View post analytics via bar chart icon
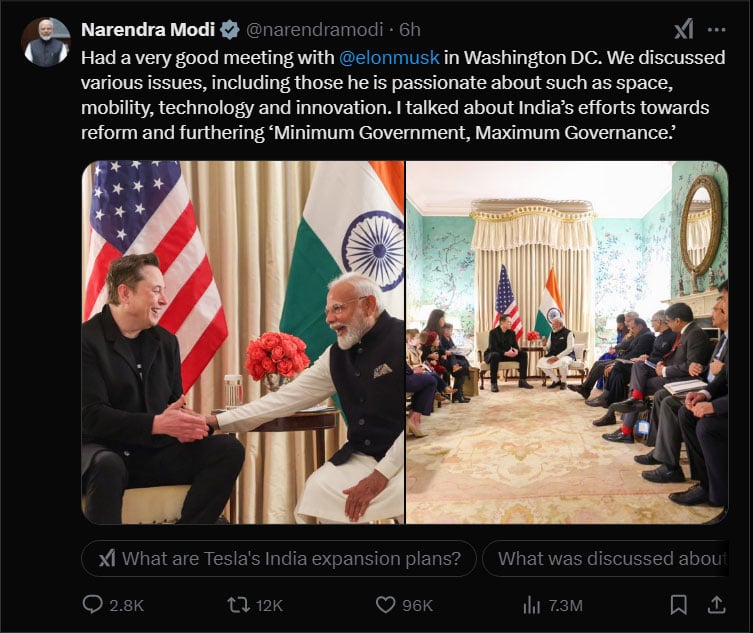Viewport: 753px width, 633px height. pos(531,605)
